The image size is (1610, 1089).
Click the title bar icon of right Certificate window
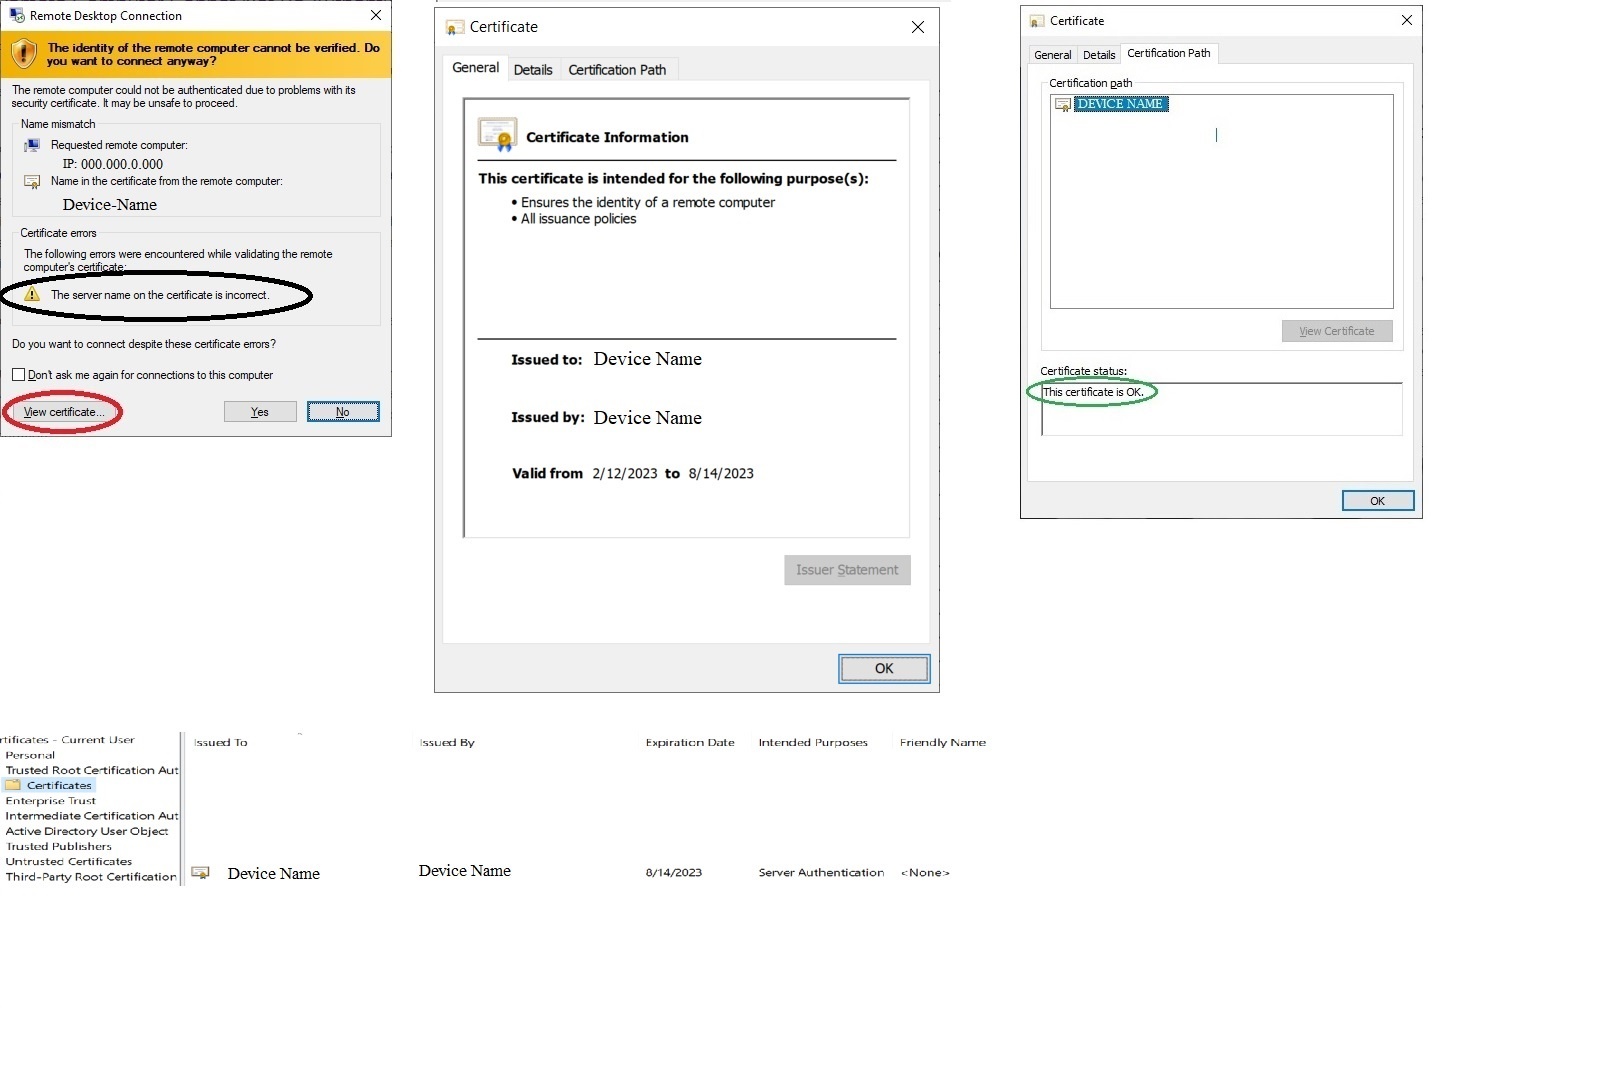1037,21
